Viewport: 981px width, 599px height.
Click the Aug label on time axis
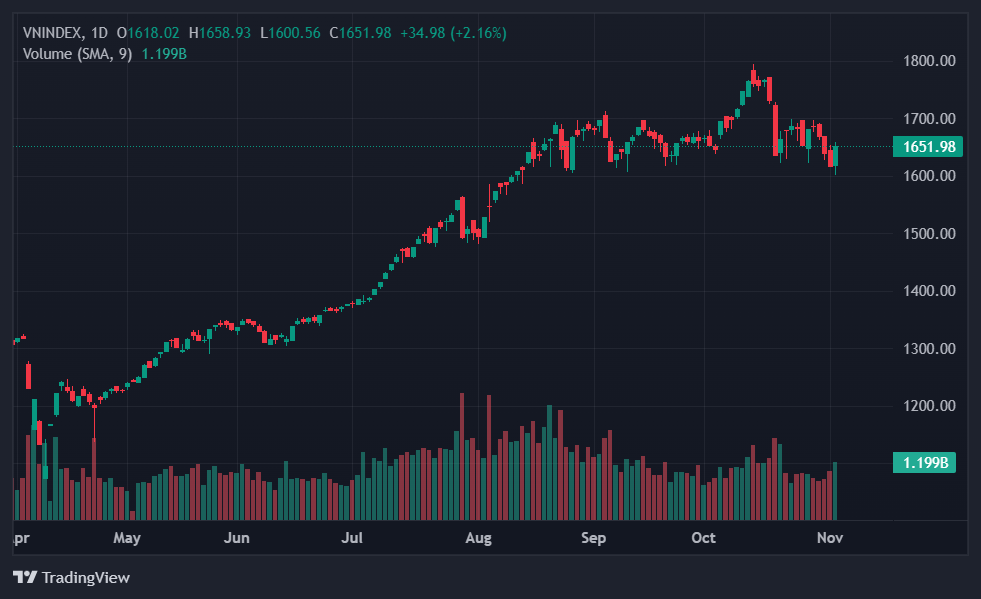[479, 538]
